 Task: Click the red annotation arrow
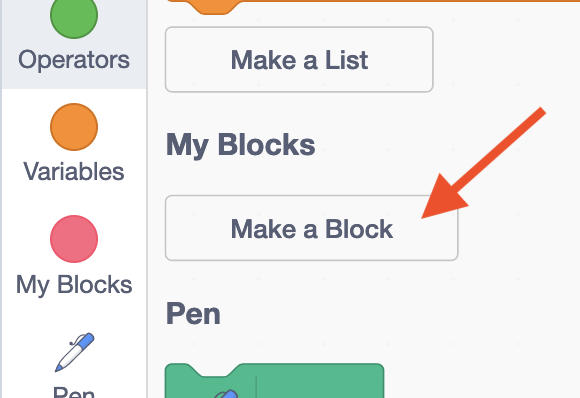483,163
